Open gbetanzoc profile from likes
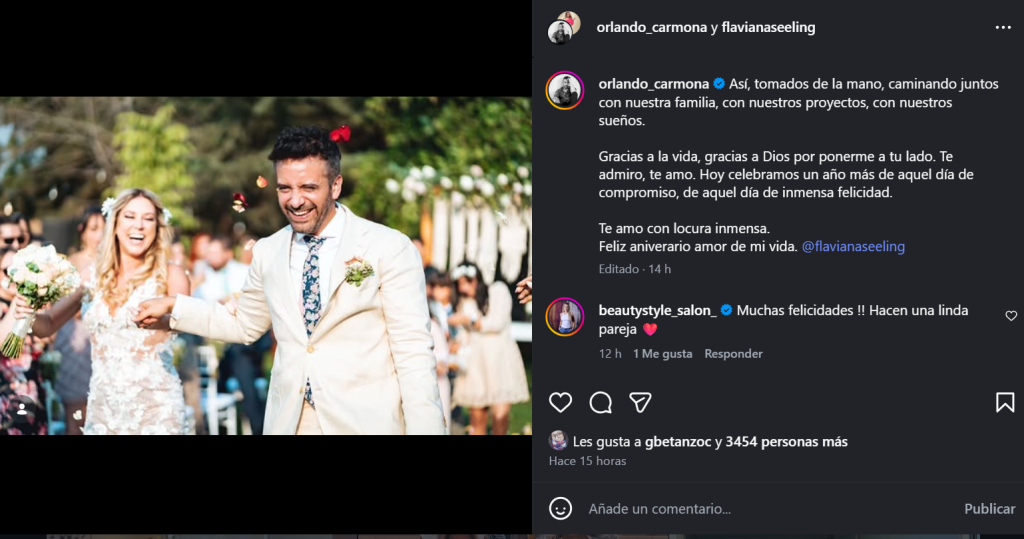Screen dimensions: 1024x539 click(x=676, y=441)
